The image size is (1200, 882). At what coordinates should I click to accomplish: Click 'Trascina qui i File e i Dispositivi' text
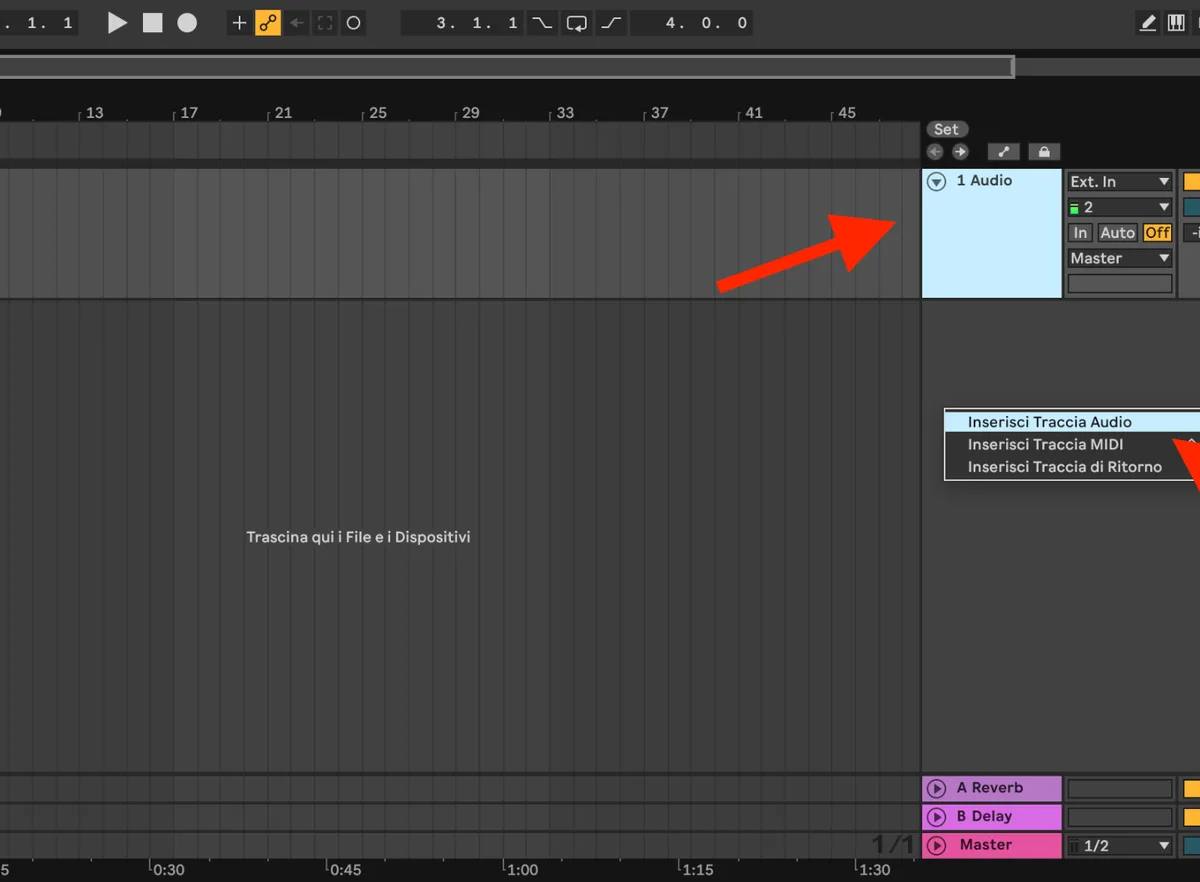[358, 537]
